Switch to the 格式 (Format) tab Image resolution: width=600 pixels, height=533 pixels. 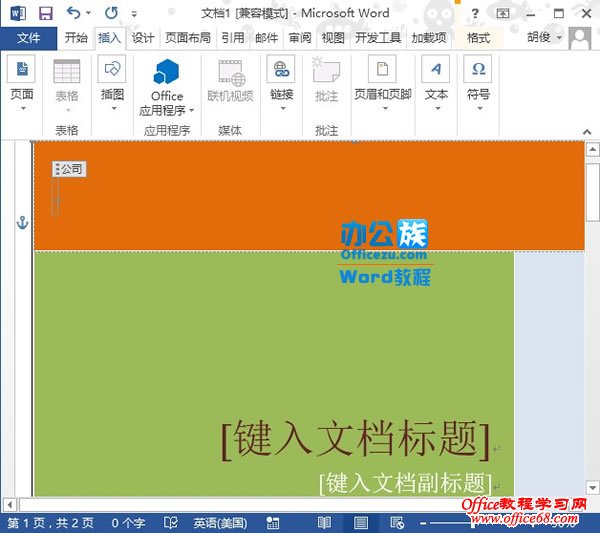click(478, 38)
